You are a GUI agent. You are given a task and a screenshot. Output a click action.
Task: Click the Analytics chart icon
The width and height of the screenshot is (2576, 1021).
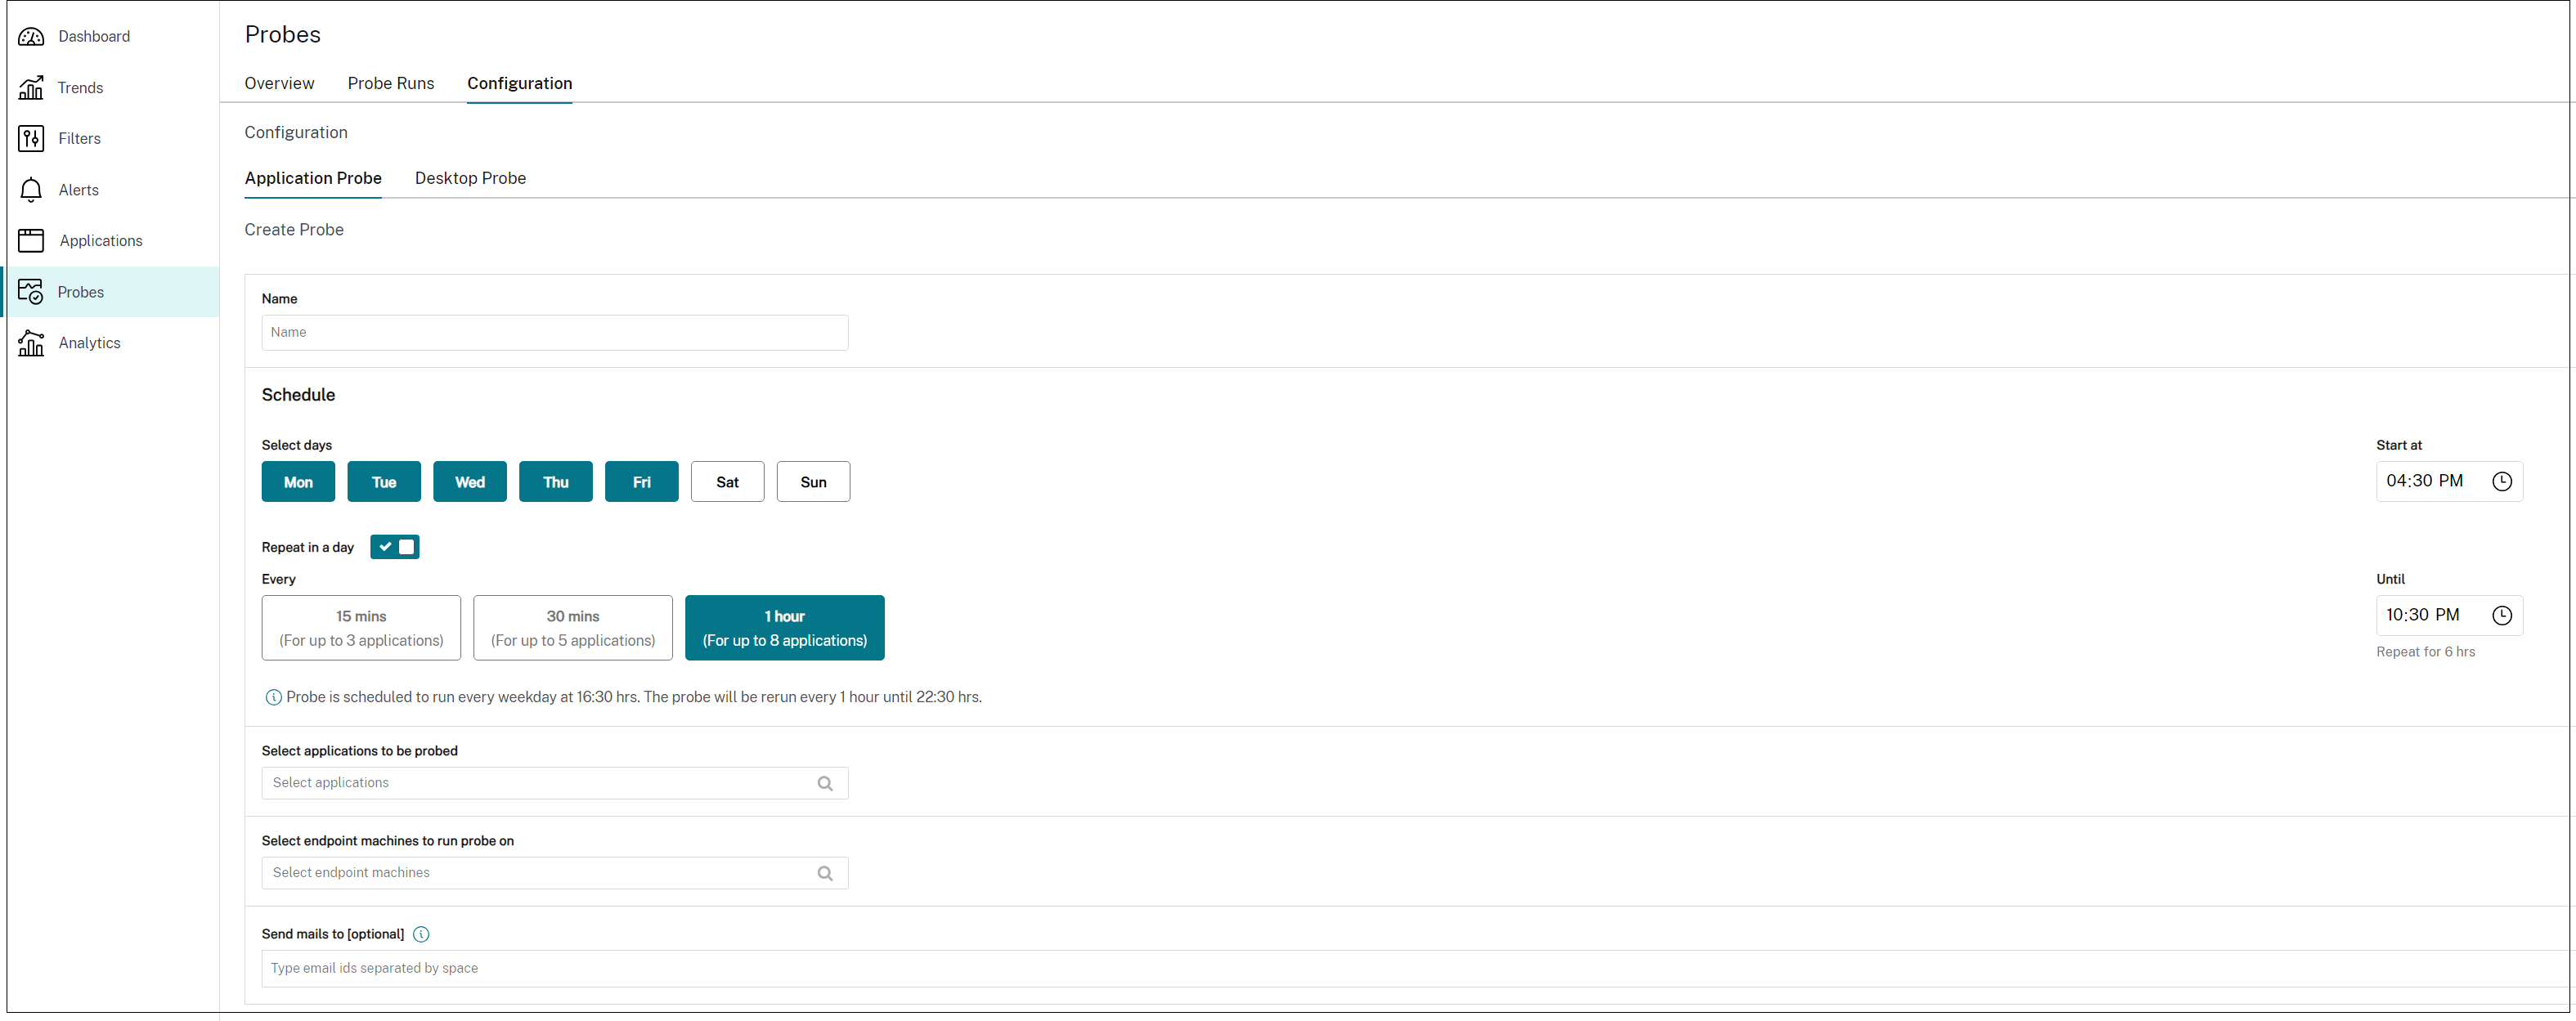[x=31, y=343]
